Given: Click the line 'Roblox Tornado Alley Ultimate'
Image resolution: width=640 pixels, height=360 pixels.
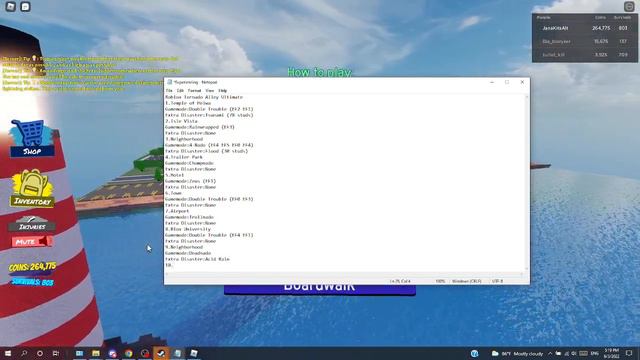Looking at the screenshot, I should (204, 97).
